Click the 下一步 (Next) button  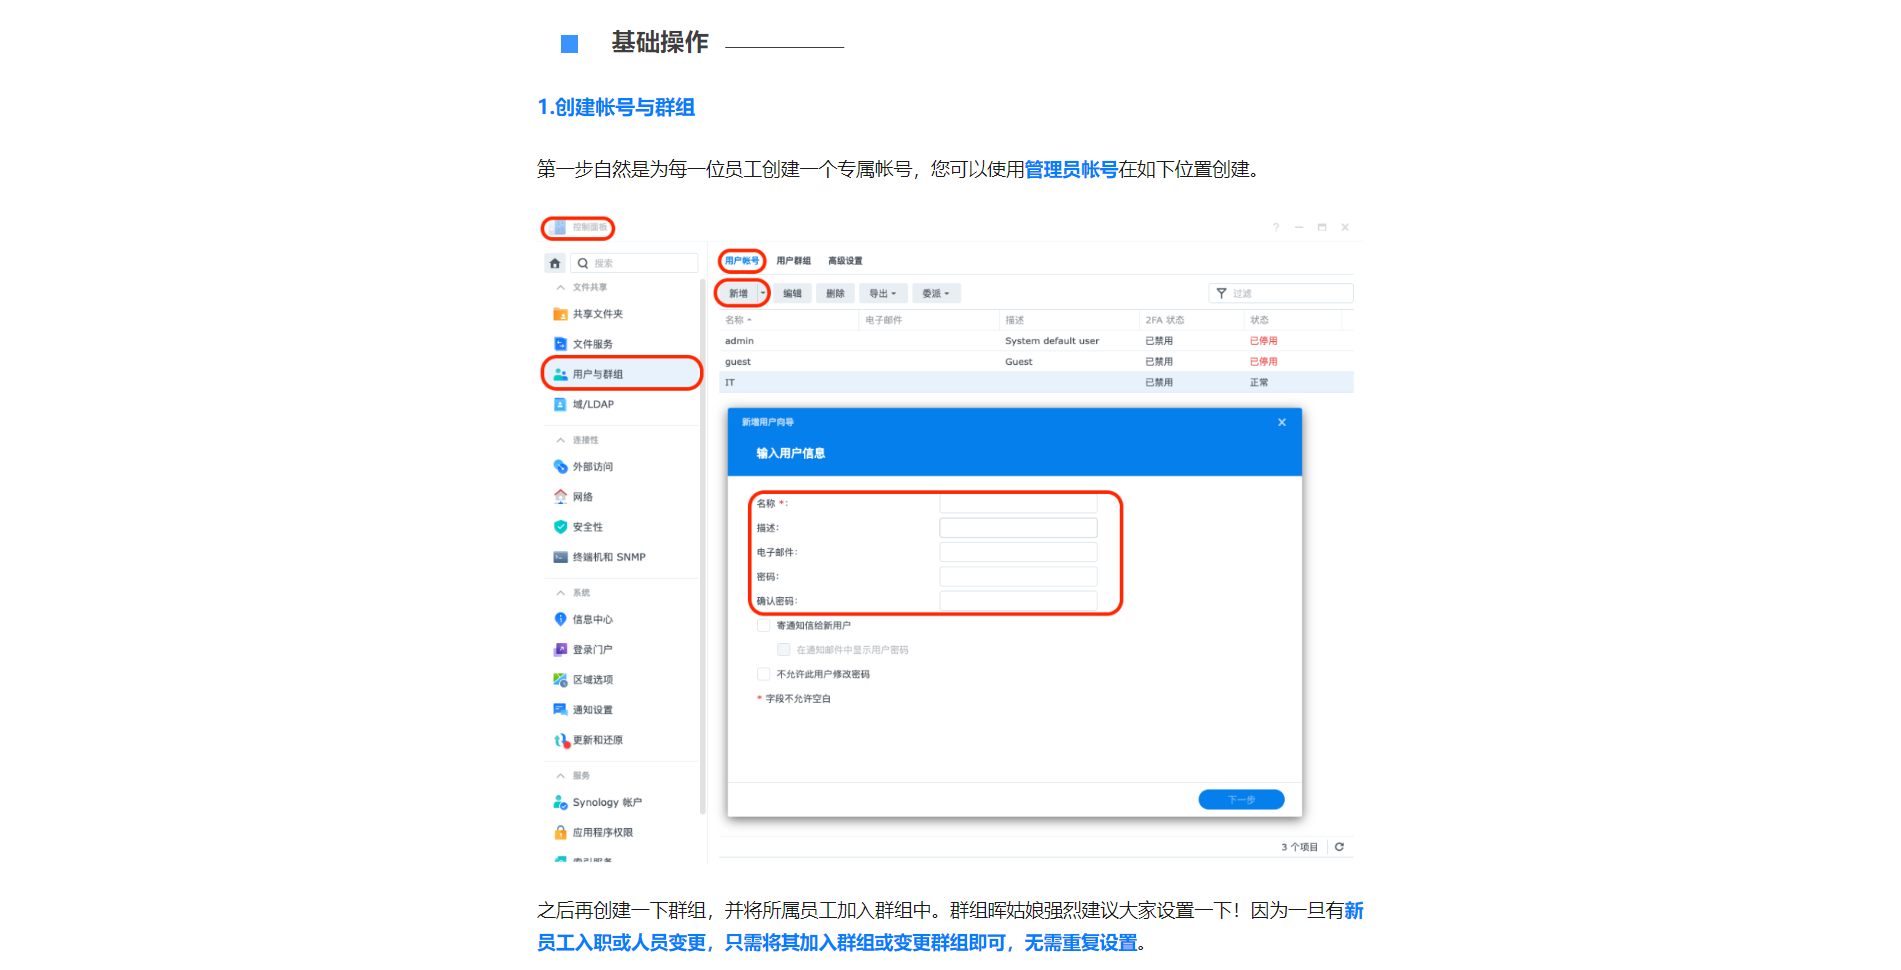1241,799
